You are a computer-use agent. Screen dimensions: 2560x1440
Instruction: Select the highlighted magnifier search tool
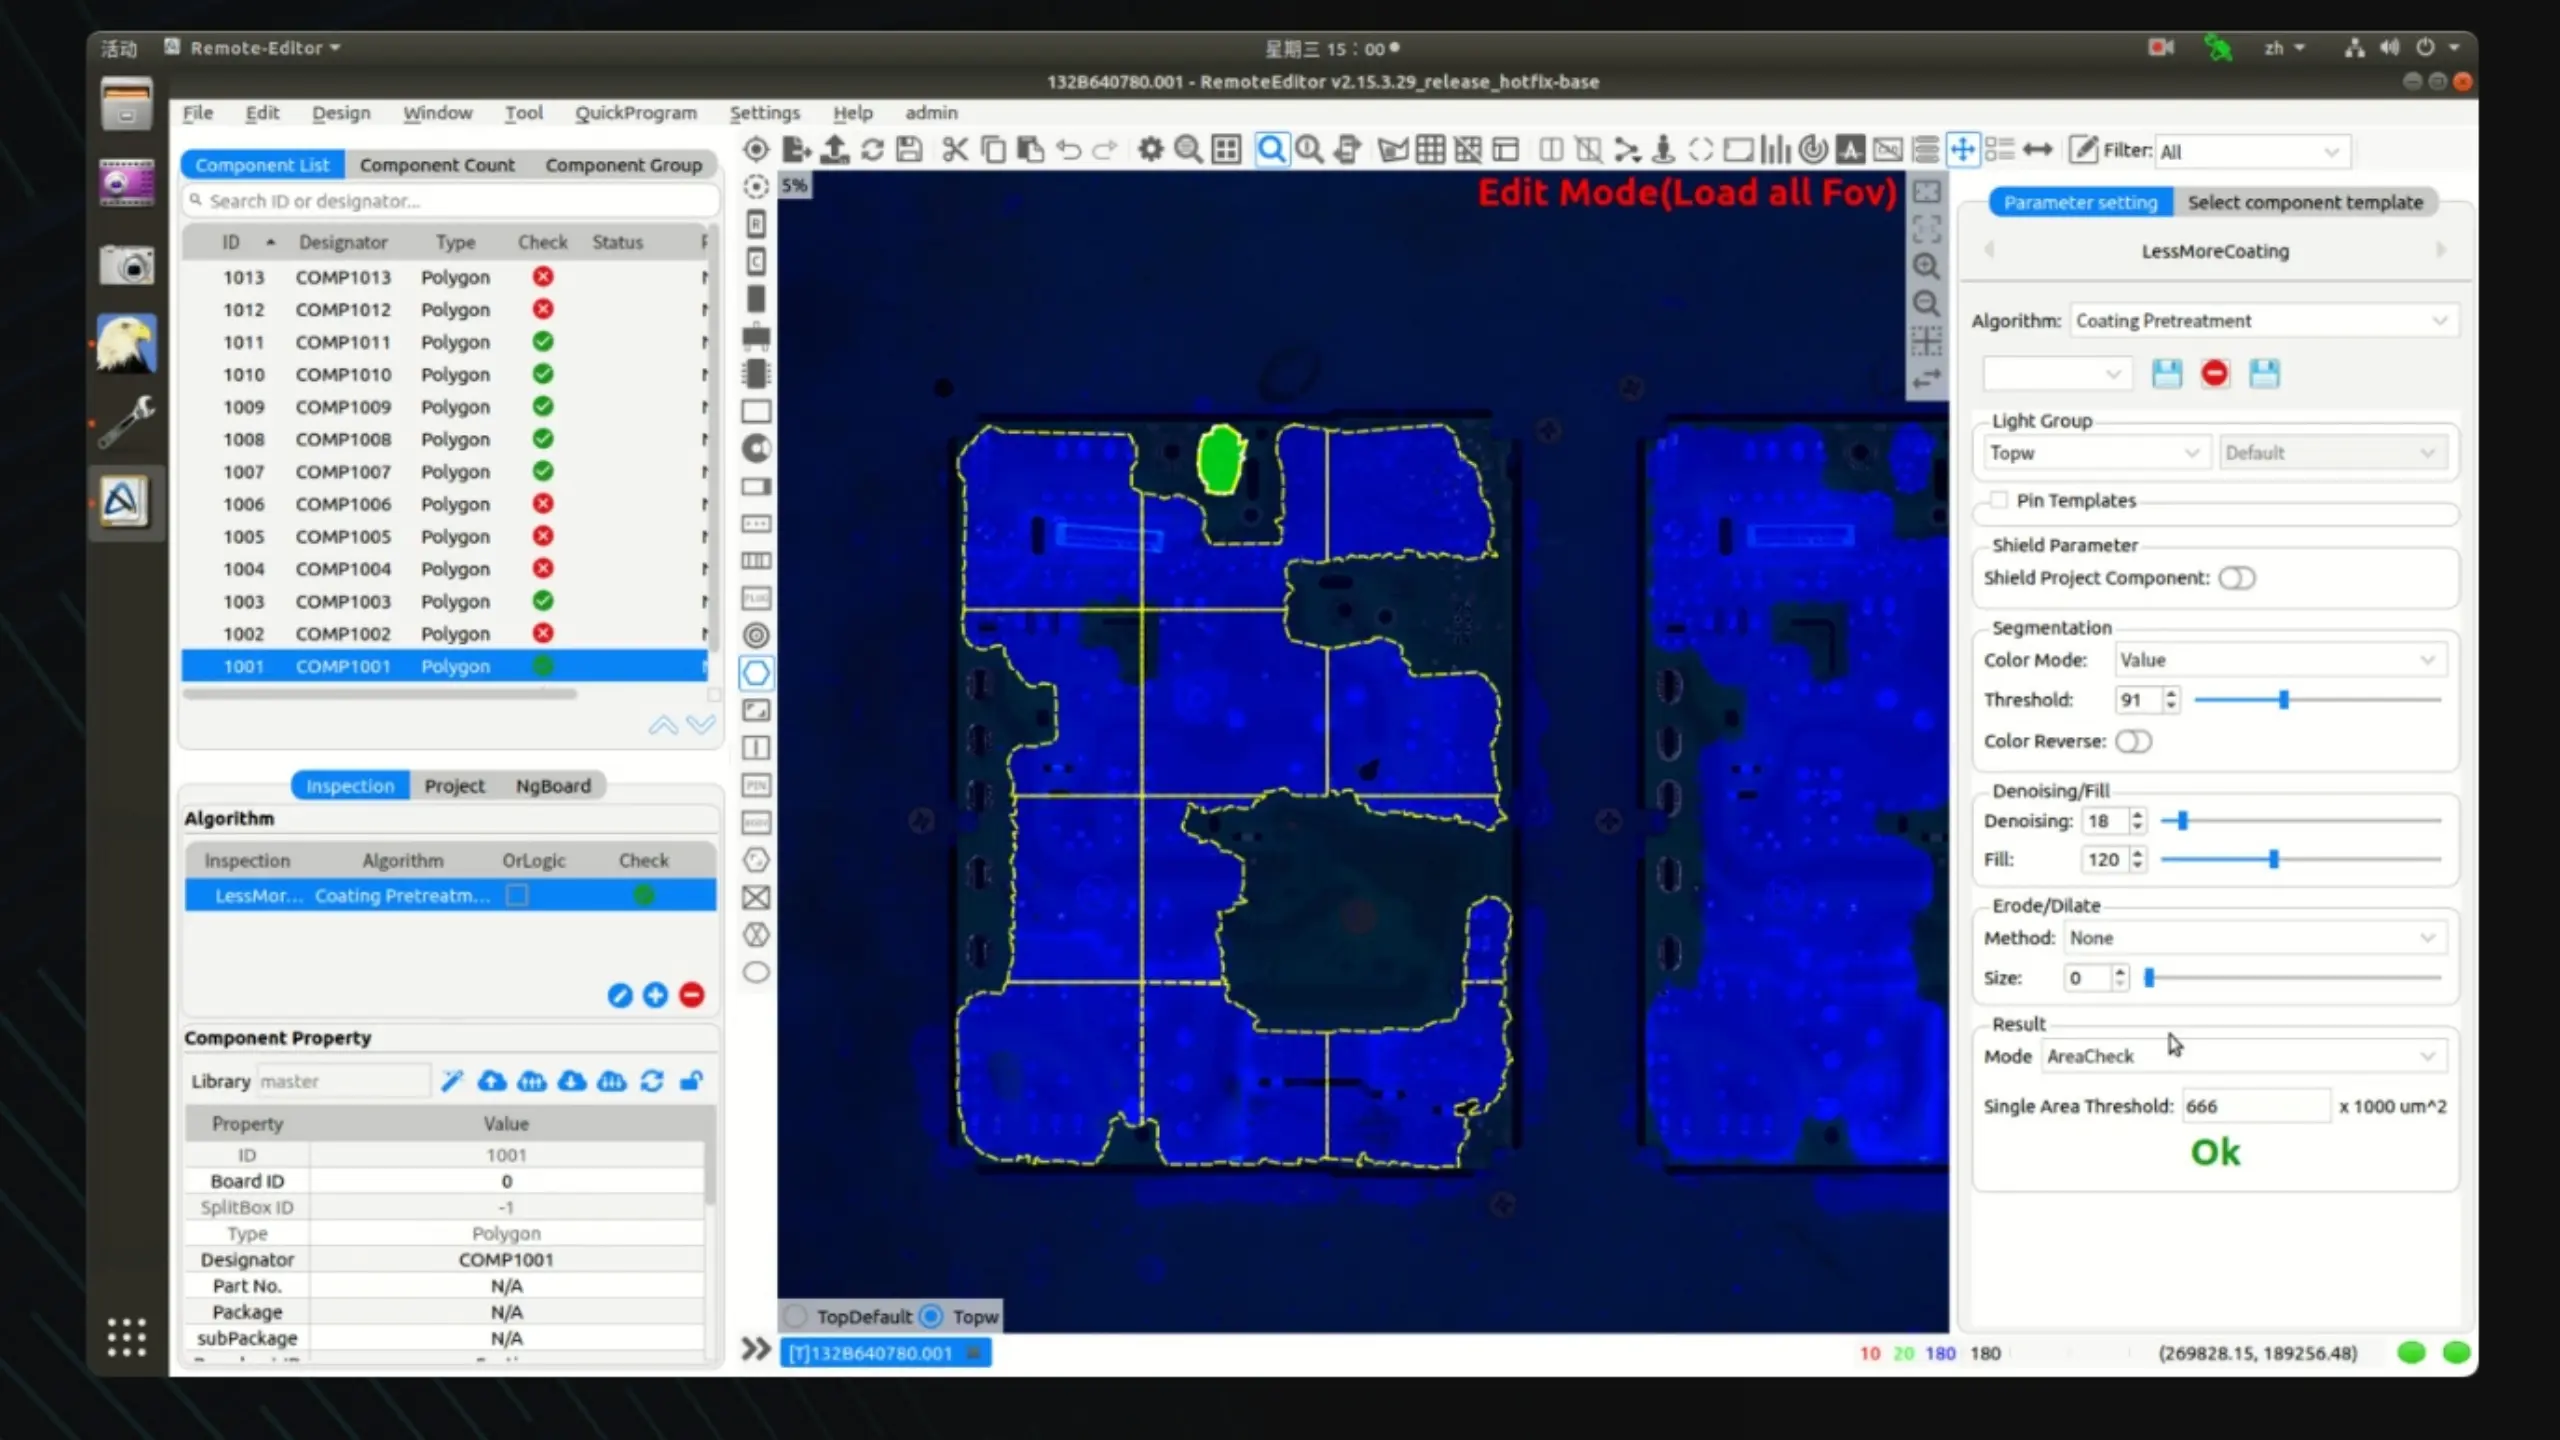pos(1271,150)
